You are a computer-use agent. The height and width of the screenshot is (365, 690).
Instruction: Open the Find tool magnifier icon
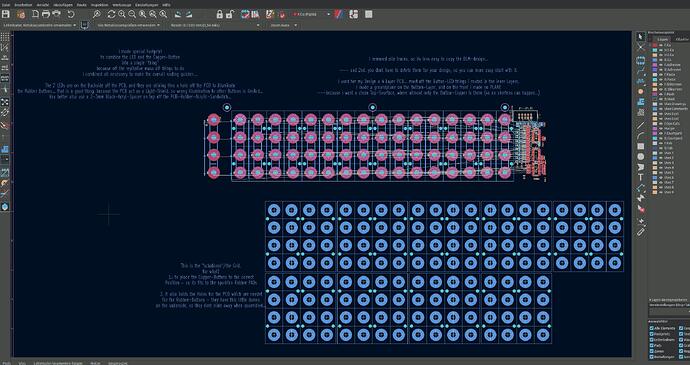point(97,15)
